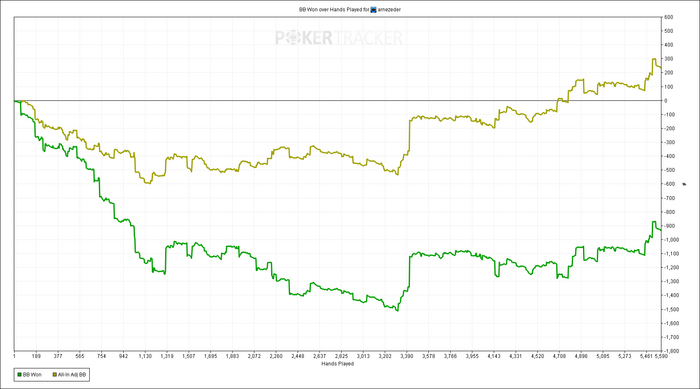Click the x-axis label 2,072
The image size is (700, 389).
[x=254, y=356]
